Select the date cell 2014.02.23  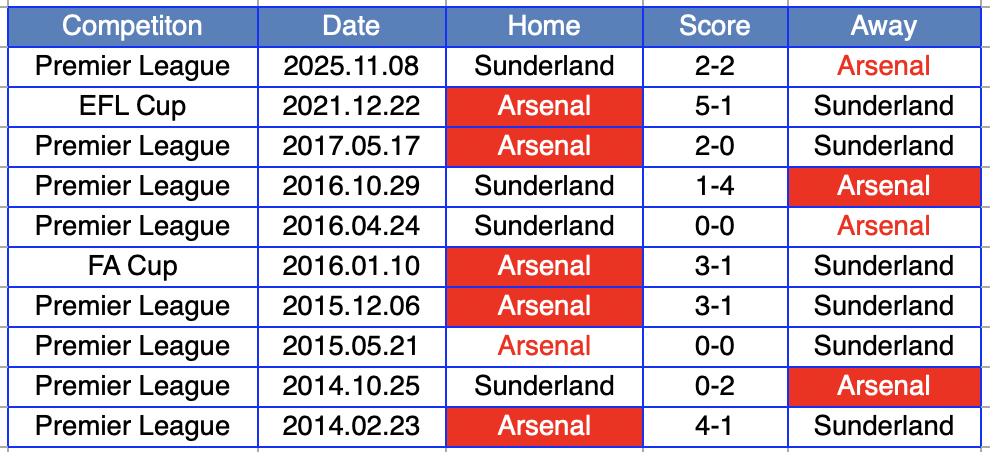351,426
